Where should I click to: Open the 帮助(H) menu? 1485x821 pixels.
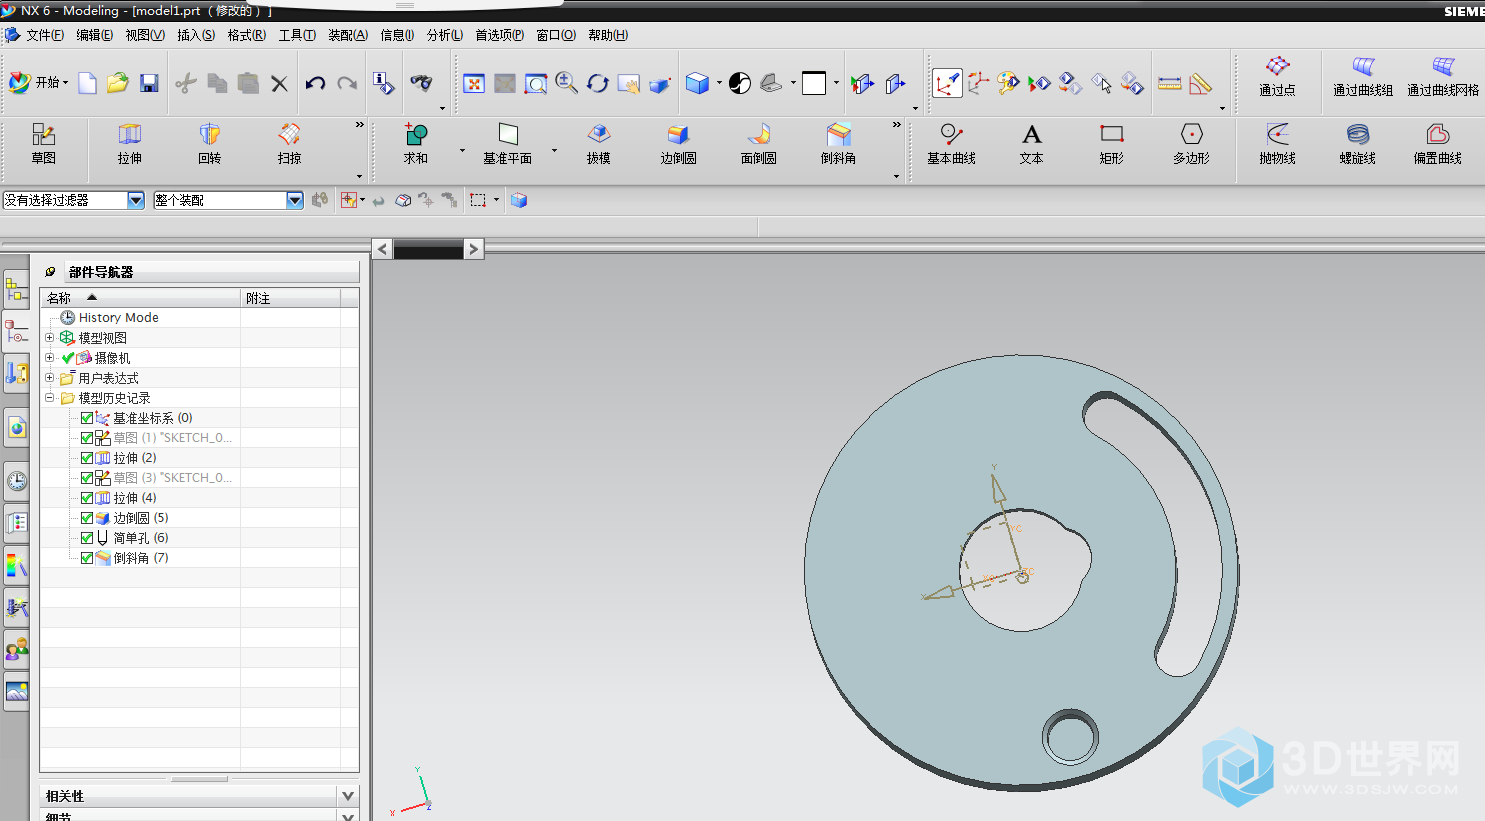point(608,35)
